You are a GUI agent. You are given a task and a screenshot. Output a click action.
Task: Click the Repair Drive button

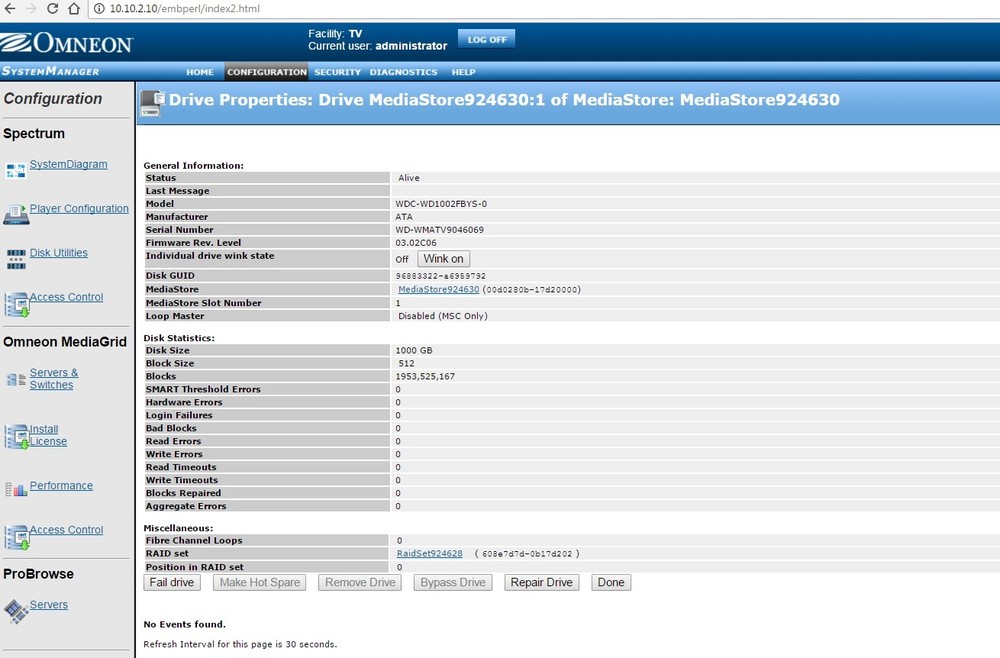pos(541,582)
